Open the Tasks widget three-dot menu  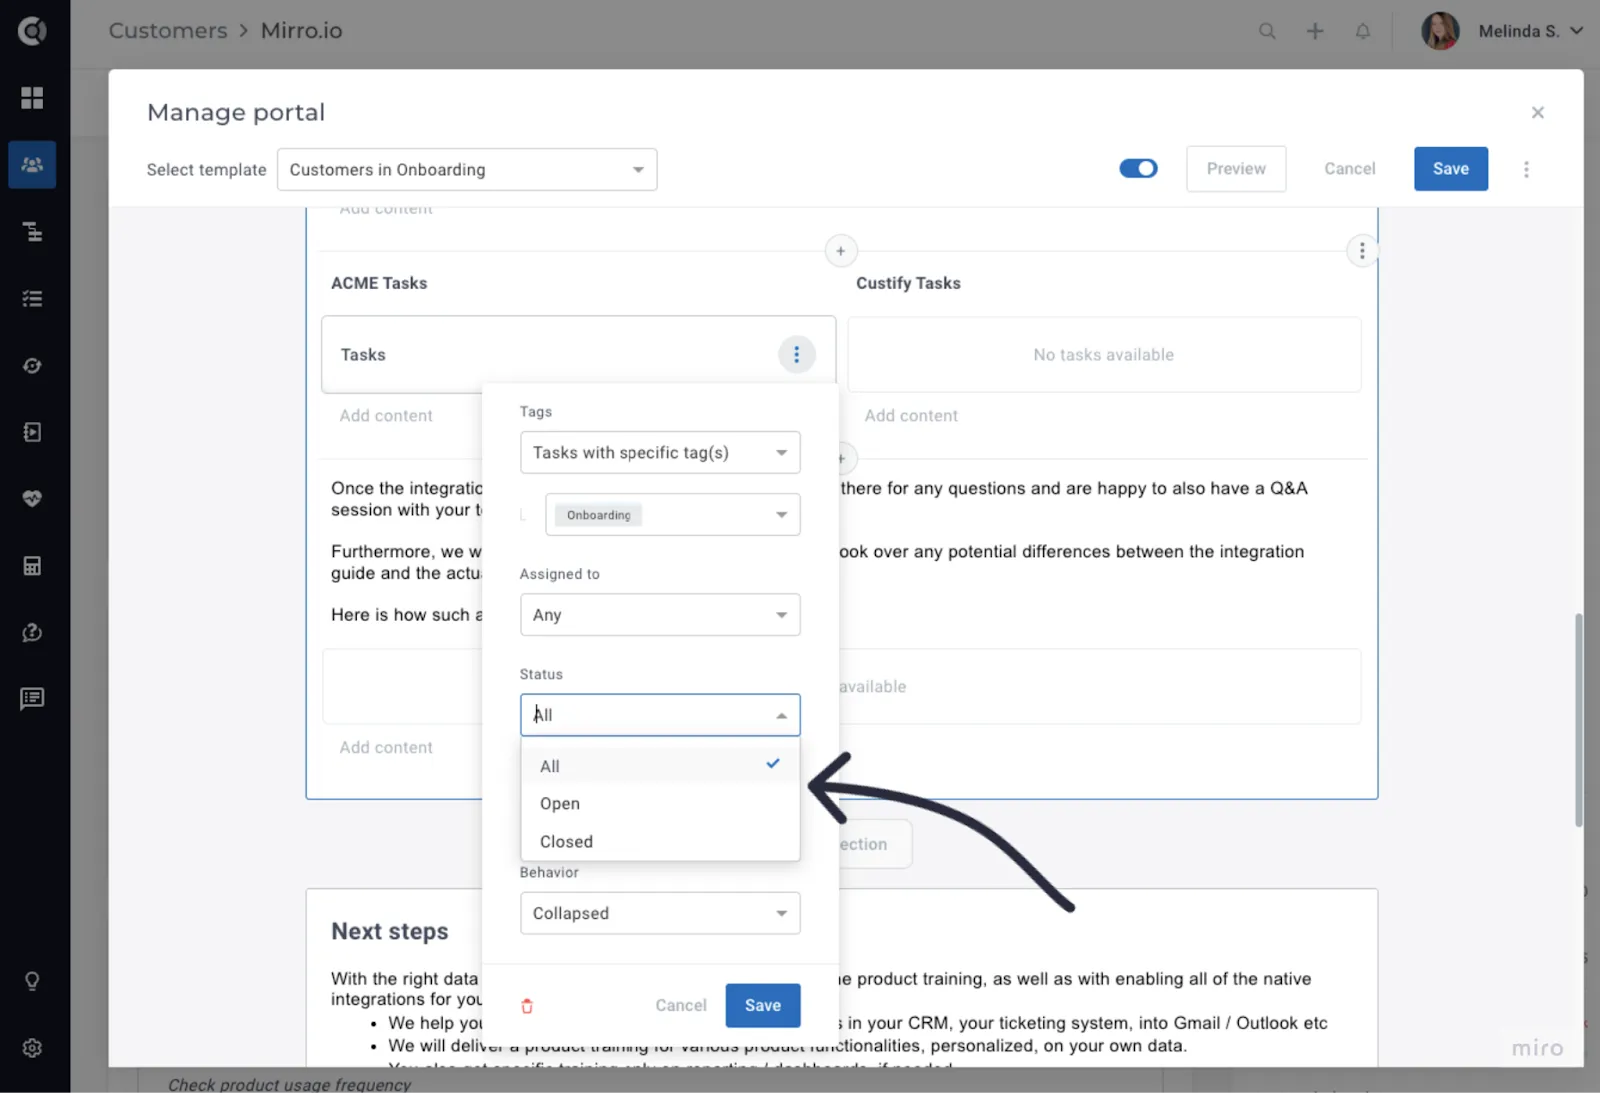coord(797,354)
